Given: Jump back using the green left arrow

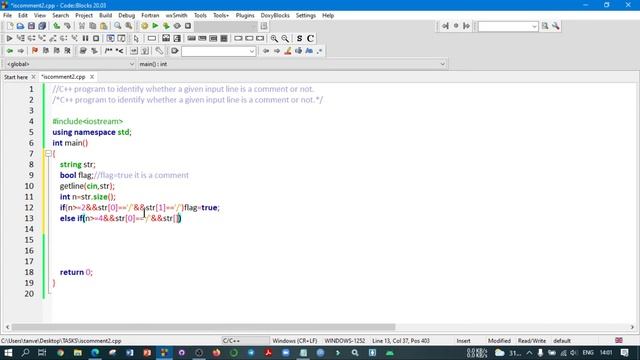Looking at the screenshot, I should click(9, 51).
